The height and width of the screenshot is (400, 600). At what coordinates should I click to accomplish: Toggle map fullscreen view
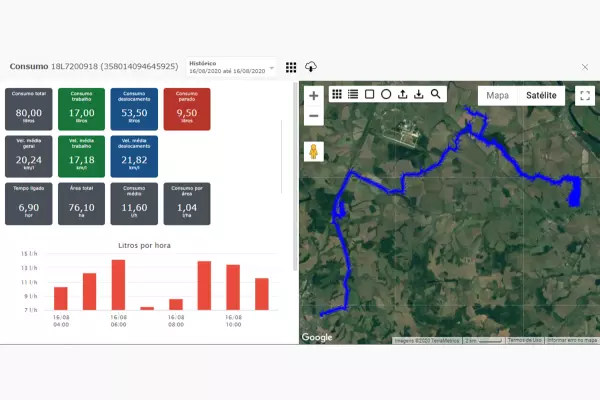click(x=586, y=96)
